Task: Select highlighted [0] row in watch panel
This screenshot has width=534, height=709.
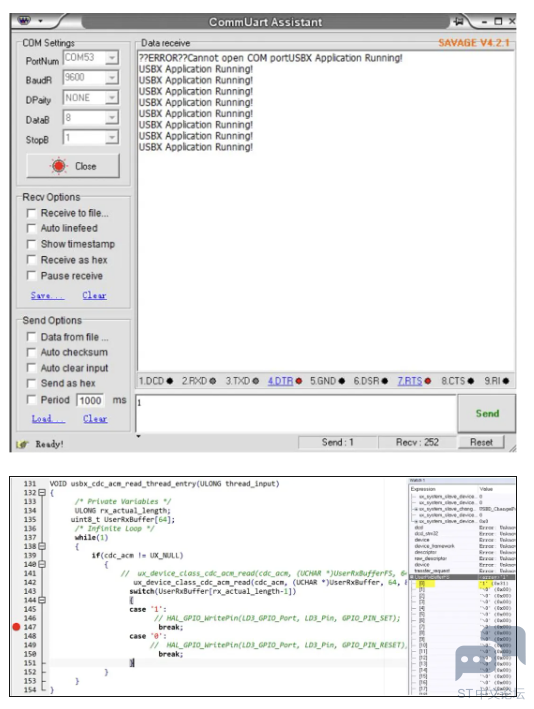Action: 462,584
